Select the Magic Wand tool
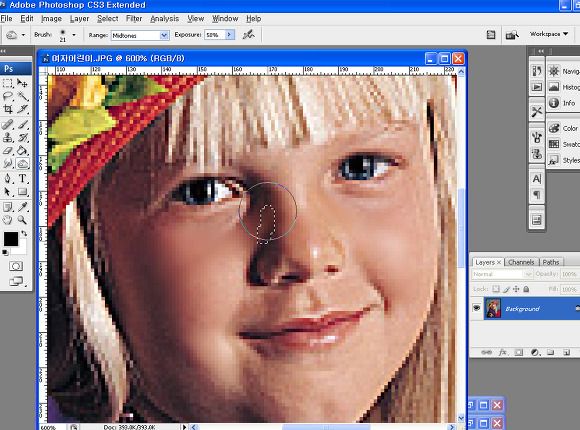Image resolution: width=580 pixels, height=430 pixels. 22,96
